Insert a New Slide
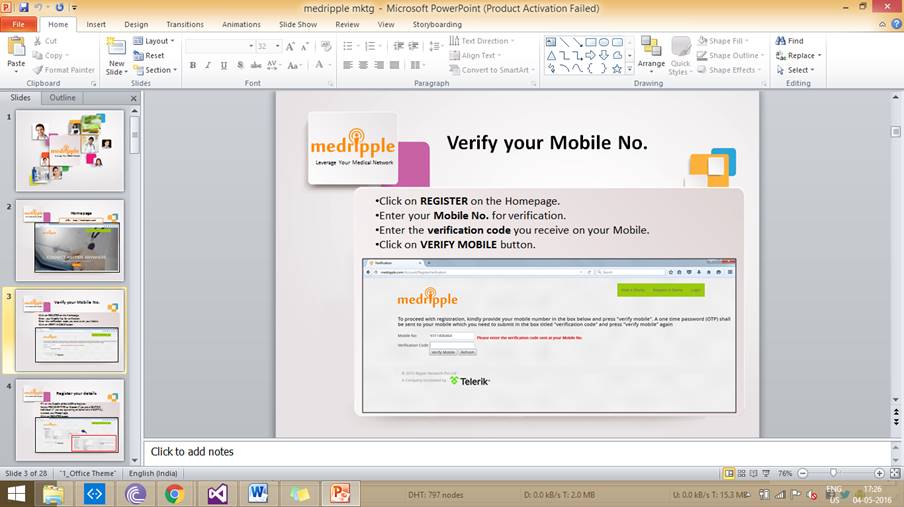 (116, 50)
